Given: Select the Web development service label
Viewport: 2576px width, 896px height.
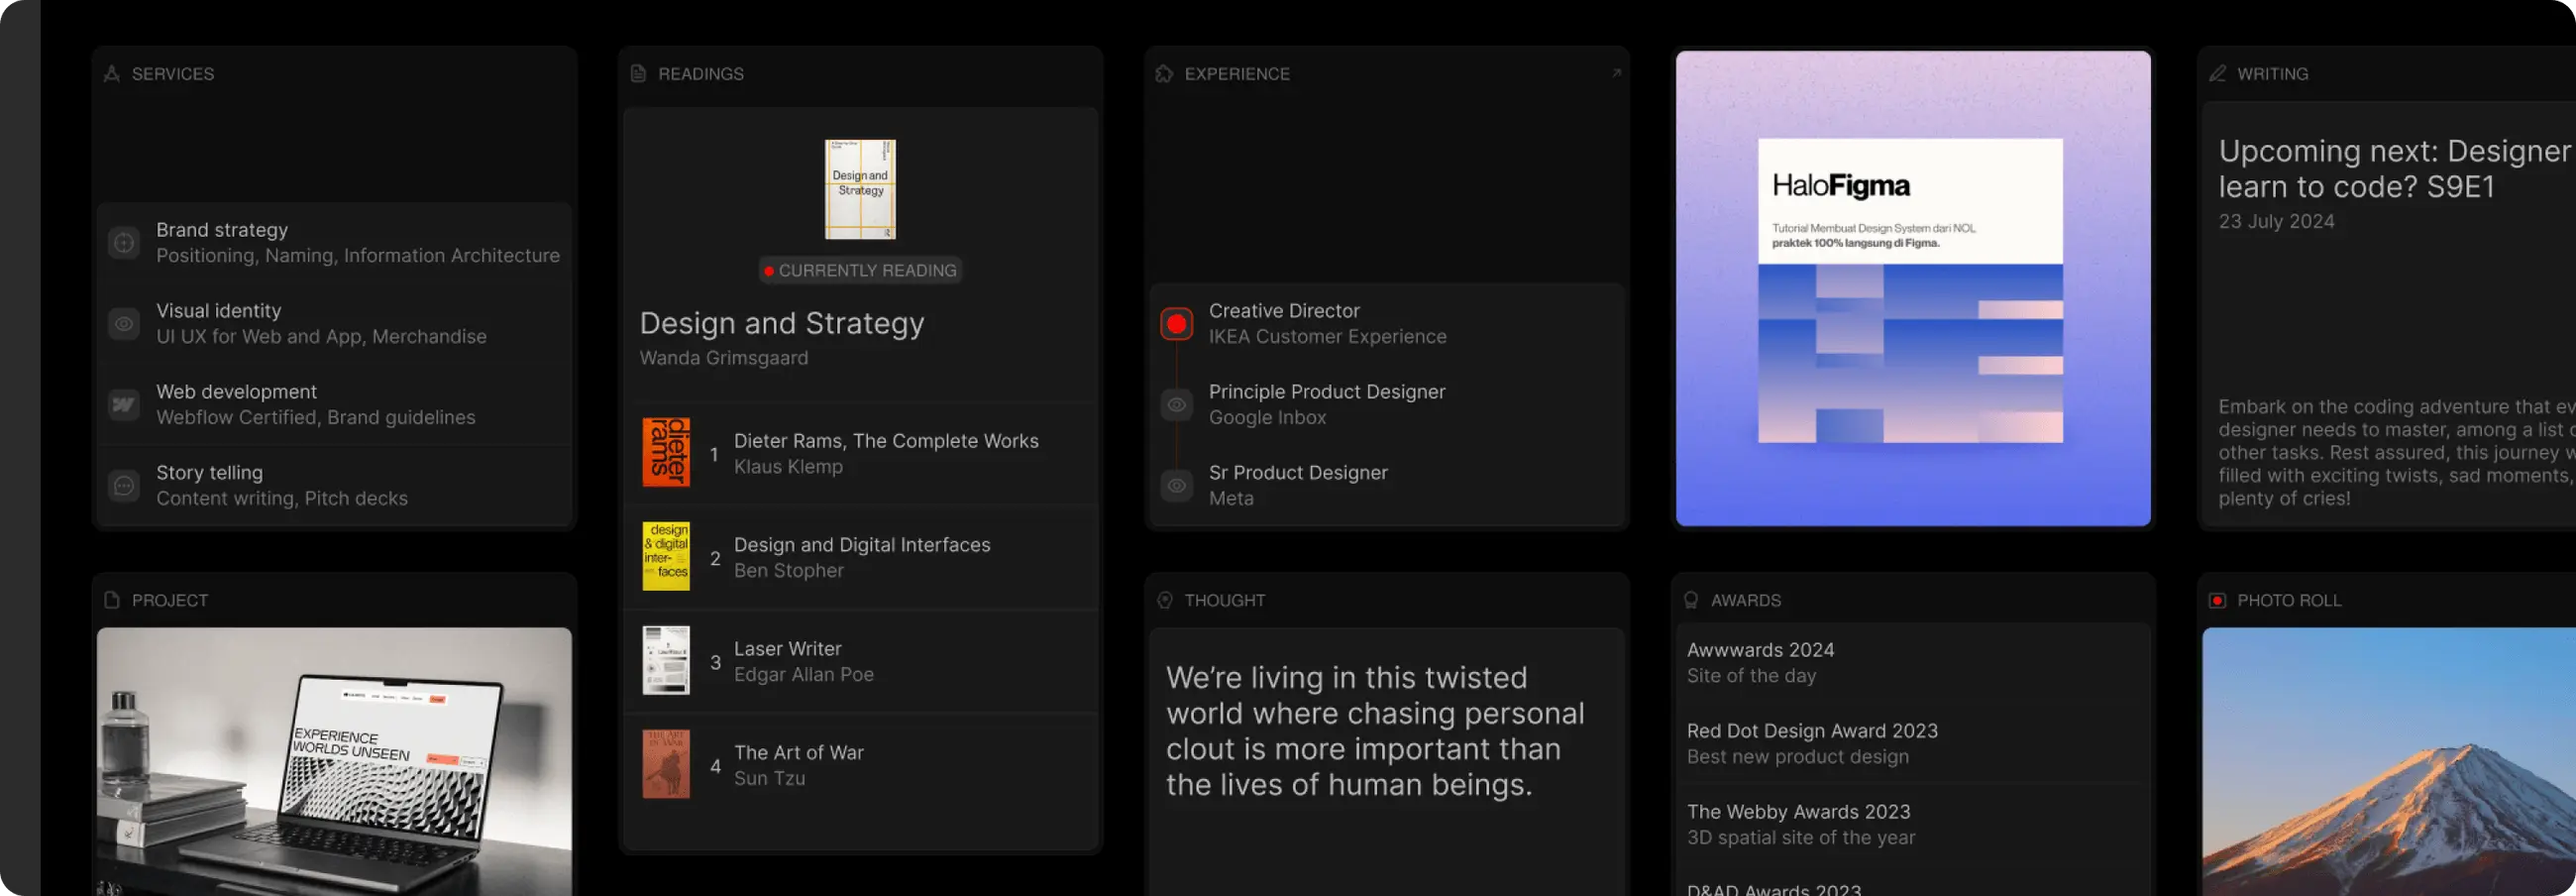Looking at the screenshot, I should pos(236,392).
